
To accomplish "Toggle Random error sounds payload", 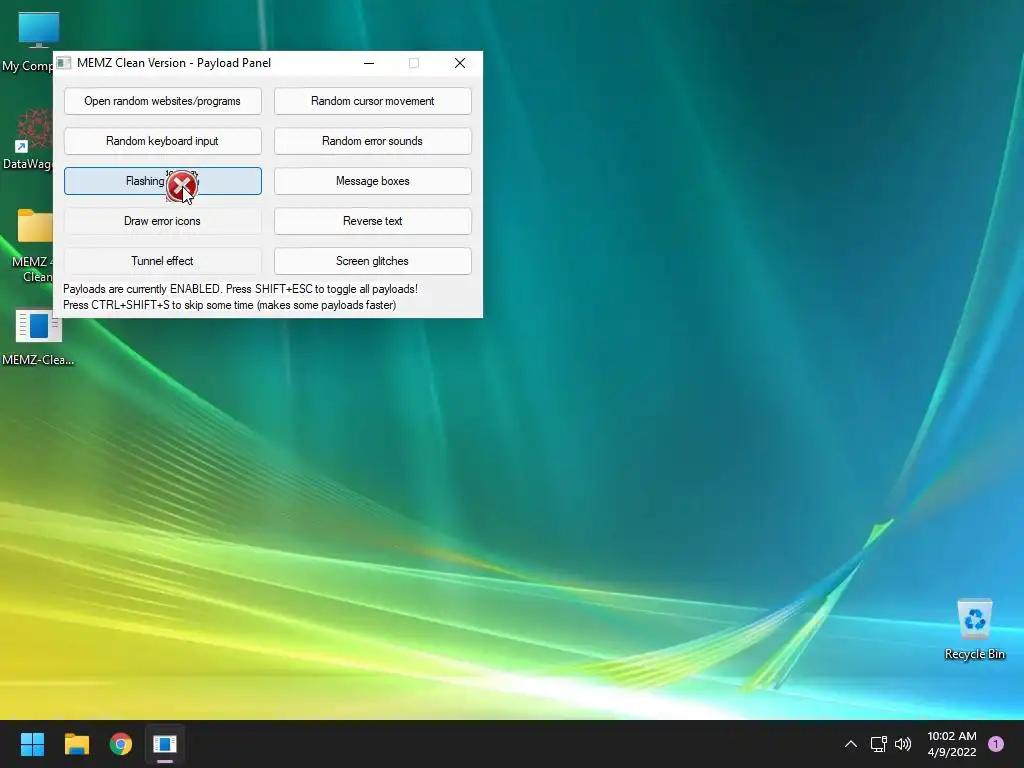I will point(372,141).
